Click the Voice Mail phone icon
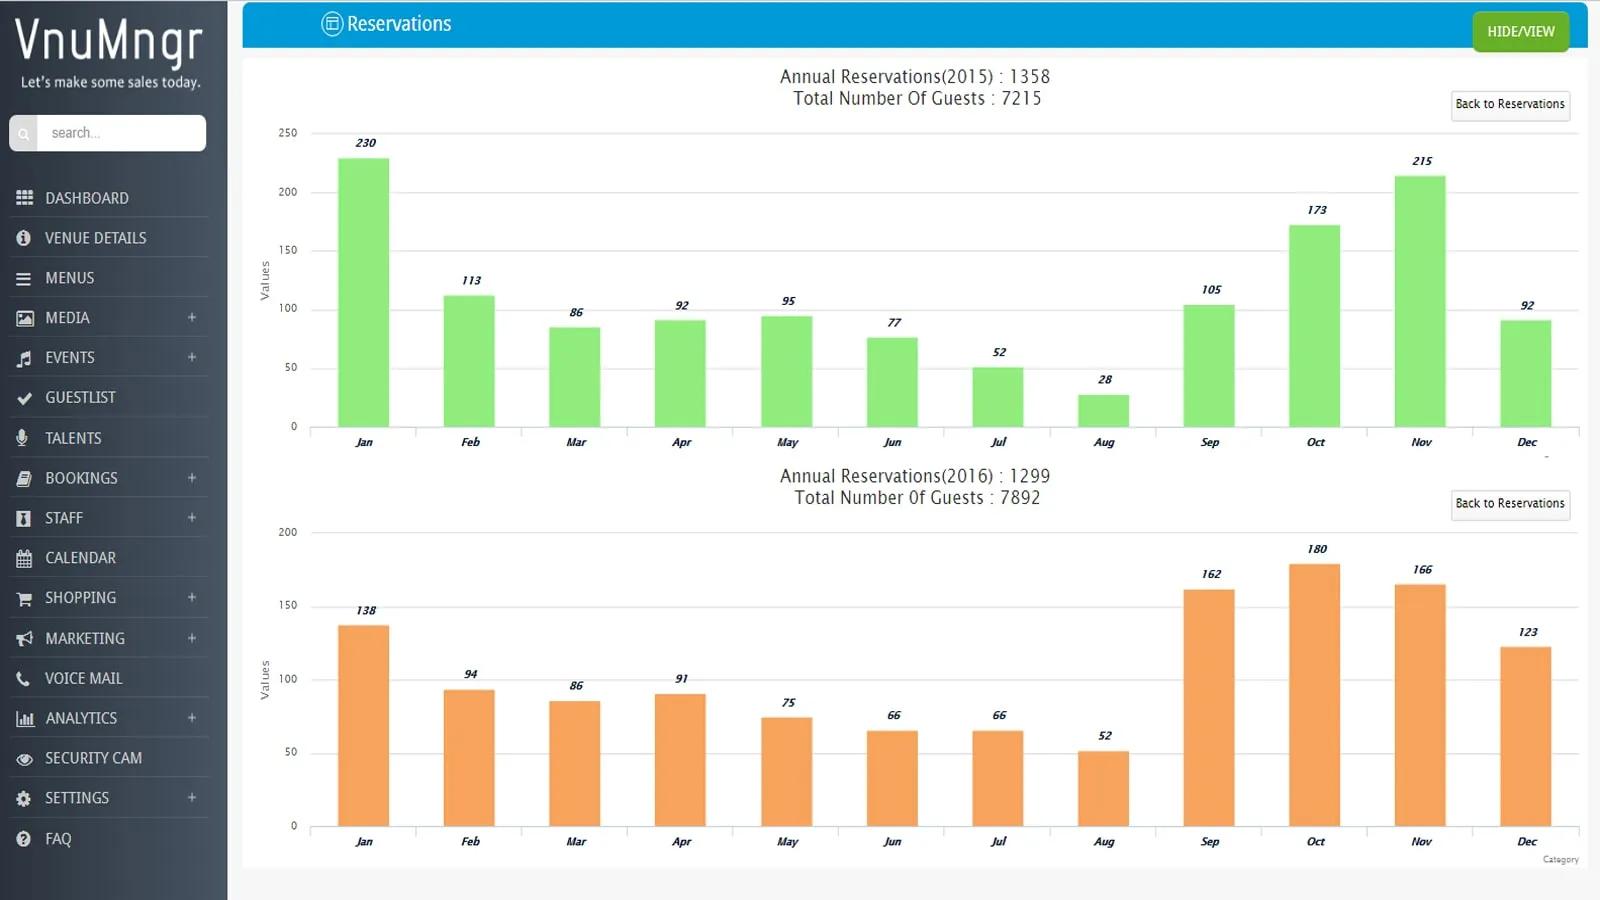 (24, 679)
